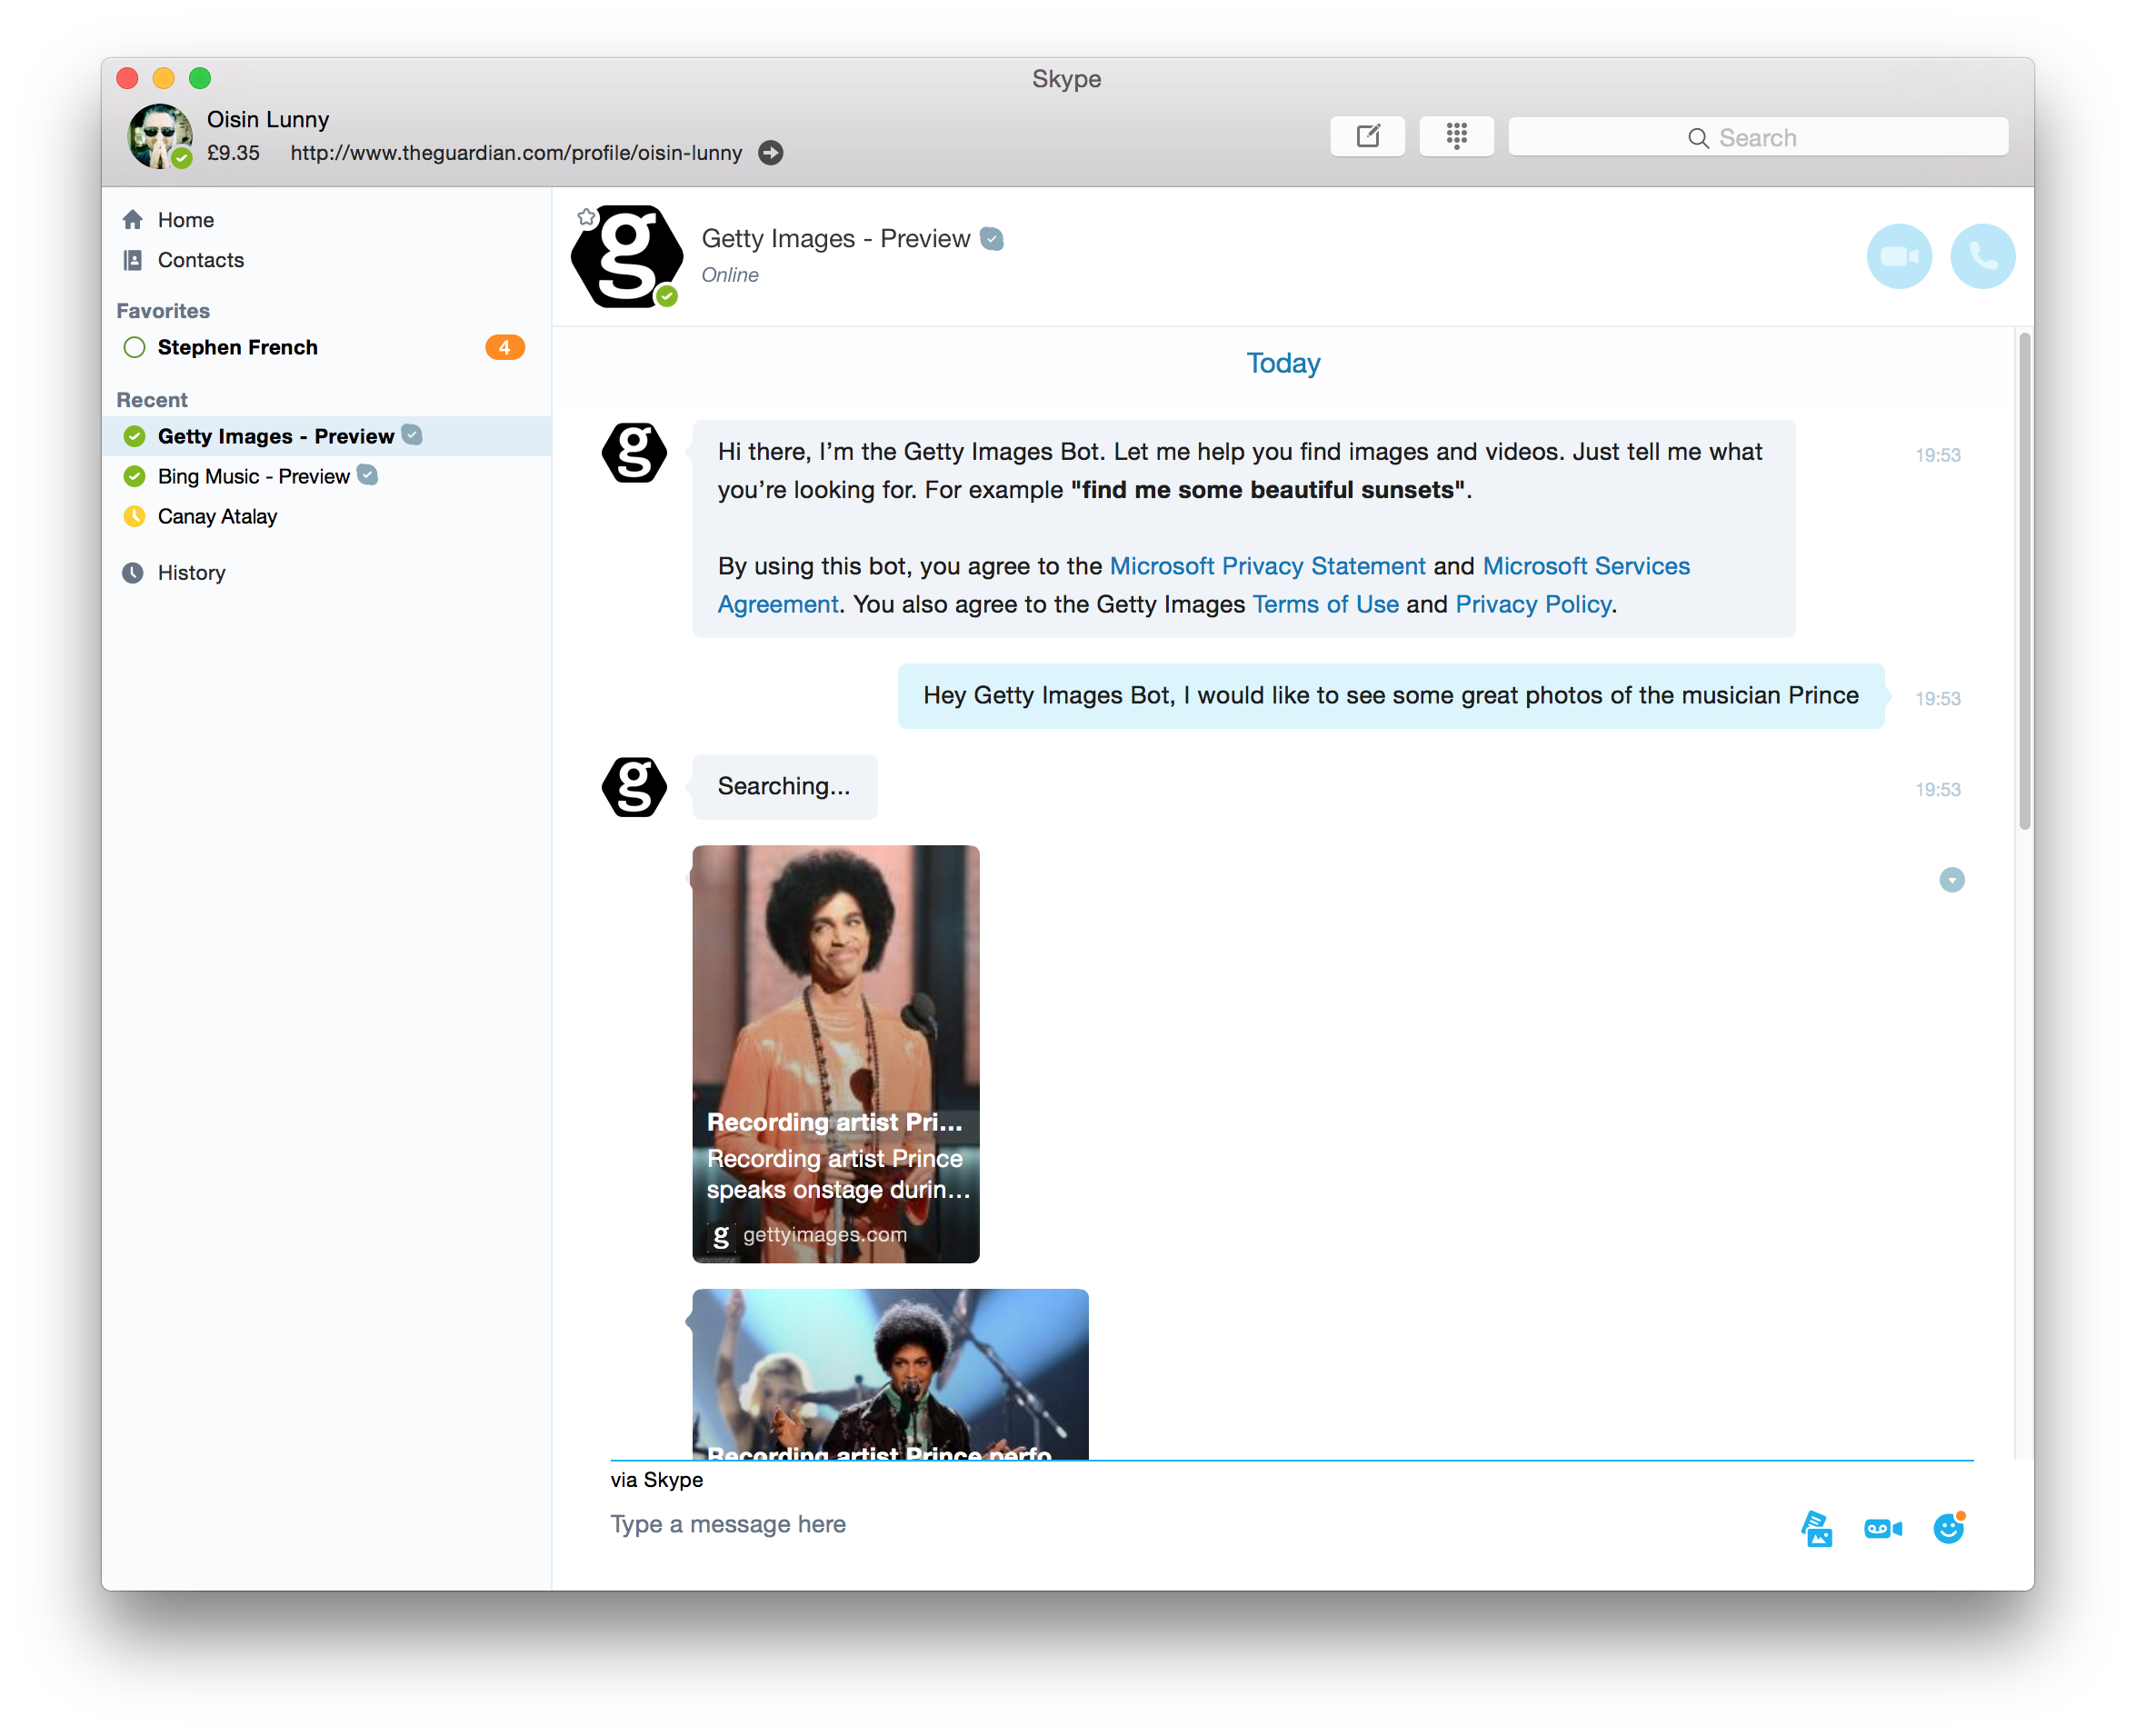The image size is (2136, 1736).
Task: Click the green window zoom button
Action: tap(200, 78)
